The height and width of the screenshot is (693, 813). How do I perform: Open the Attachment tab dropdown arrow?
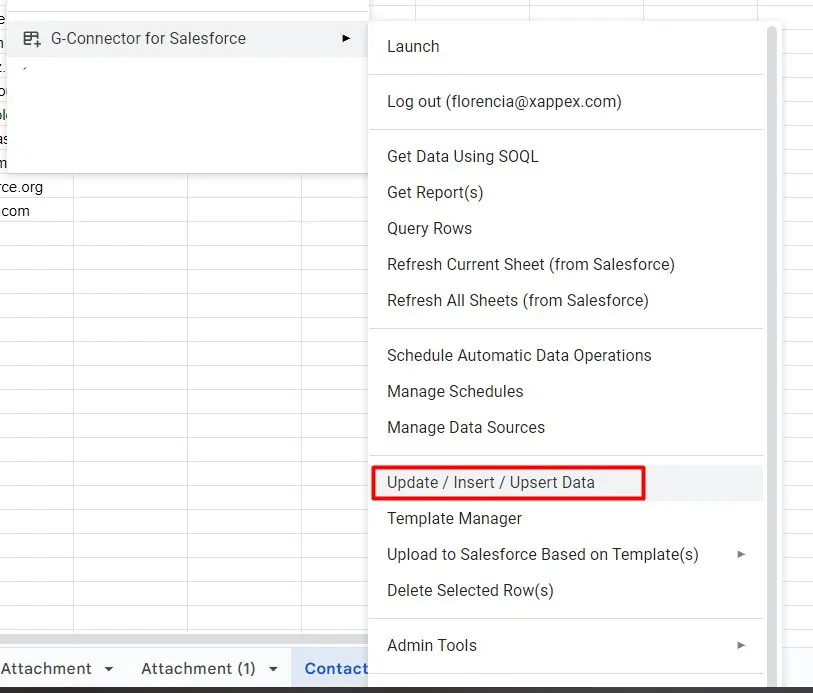click(x=109, y=669)
